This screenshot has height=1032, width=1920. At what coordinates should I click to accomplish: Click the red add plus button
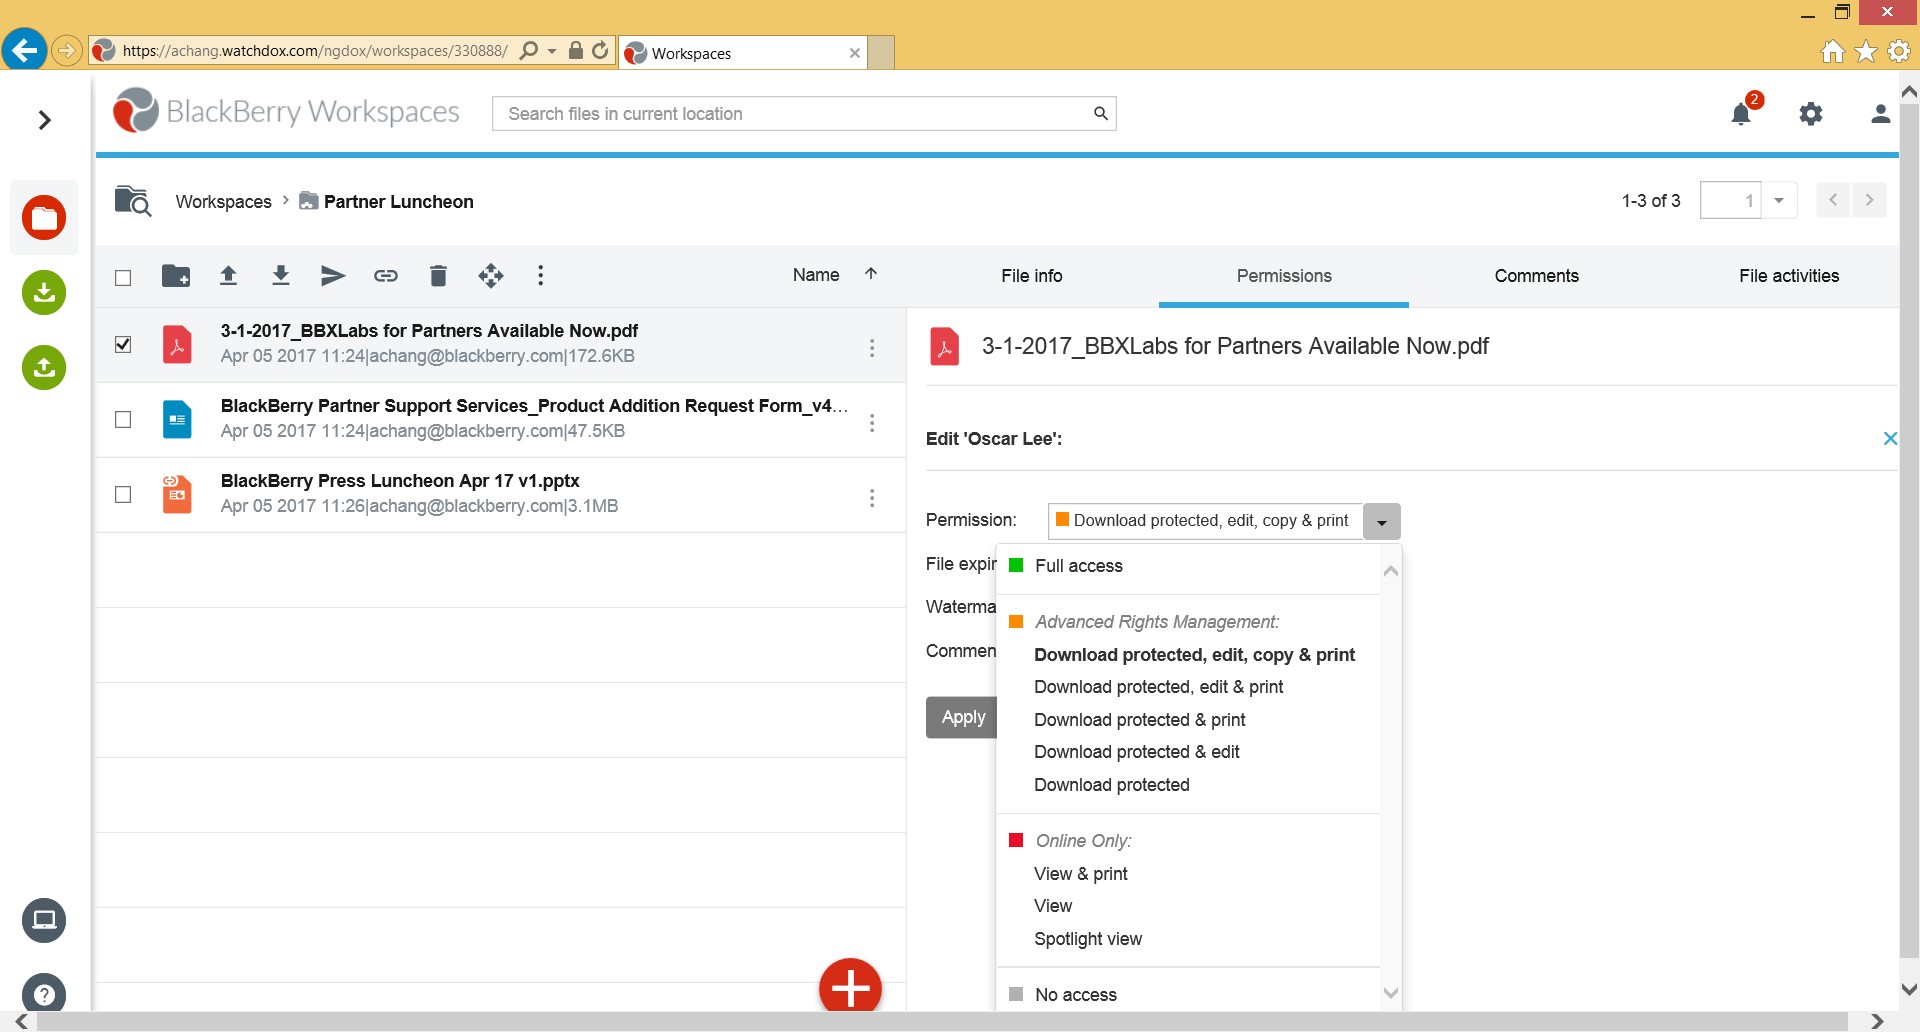click(x=850, y=988)
